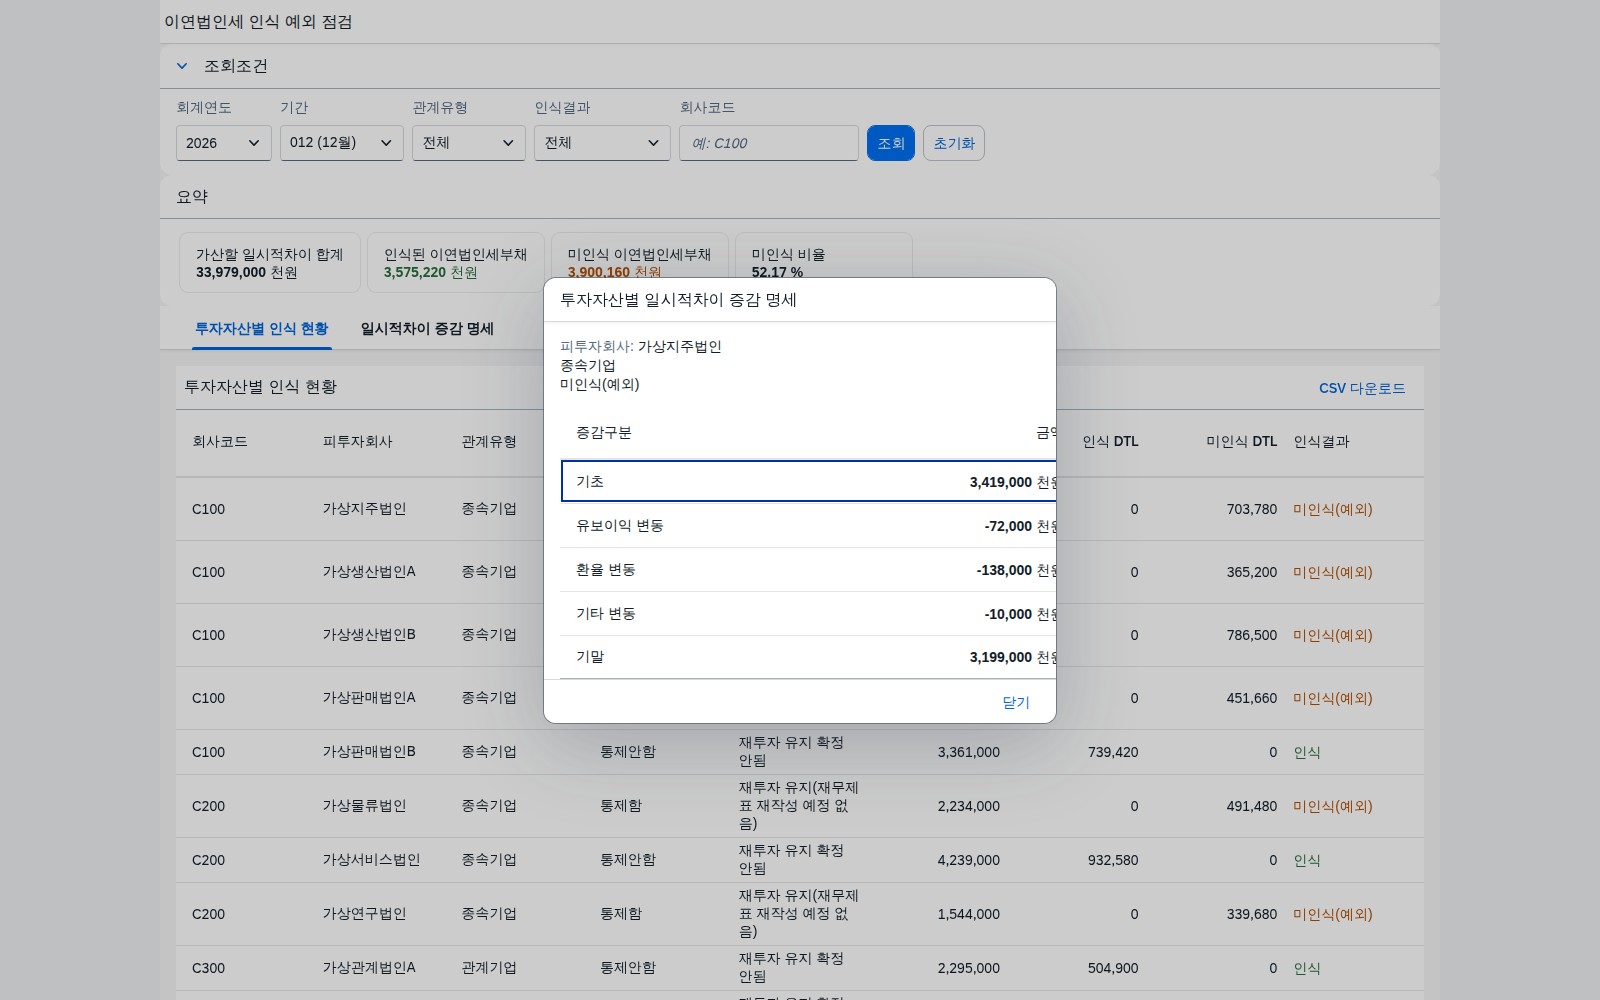Click the amount 4,239,000 cell

click(x=968, y=860)
